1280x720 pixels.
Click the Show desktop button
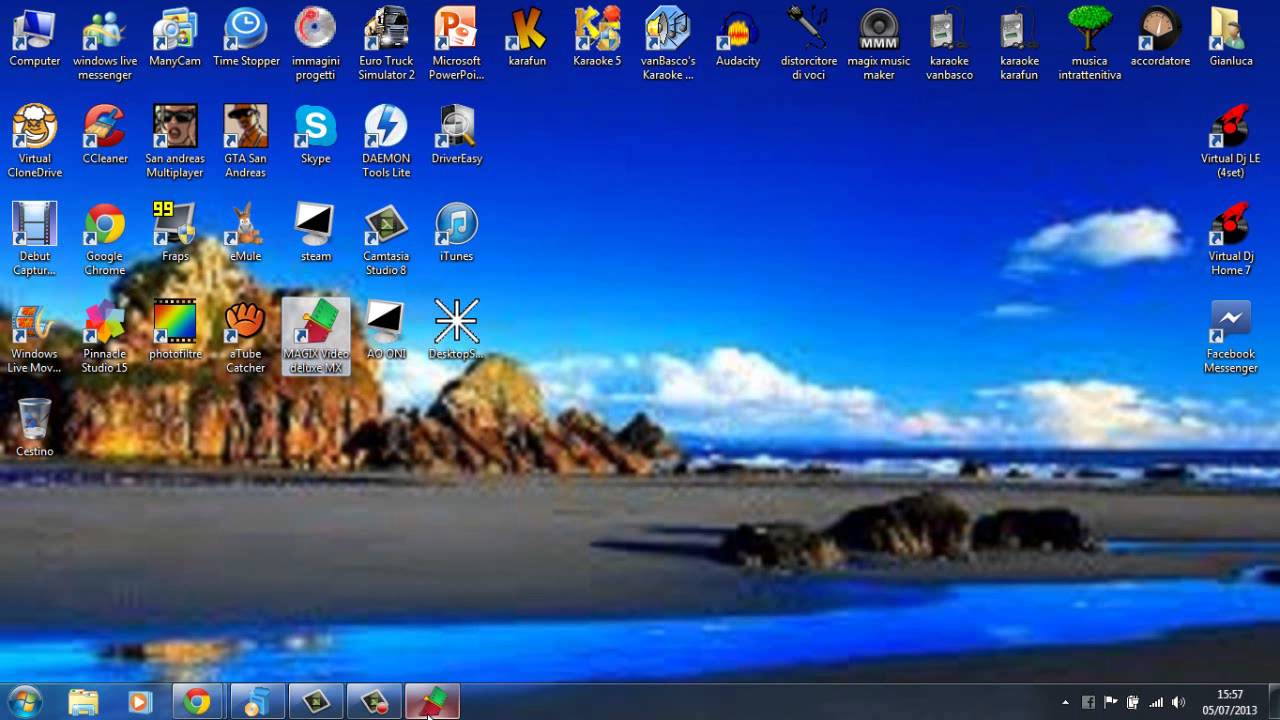(1272, 702)
